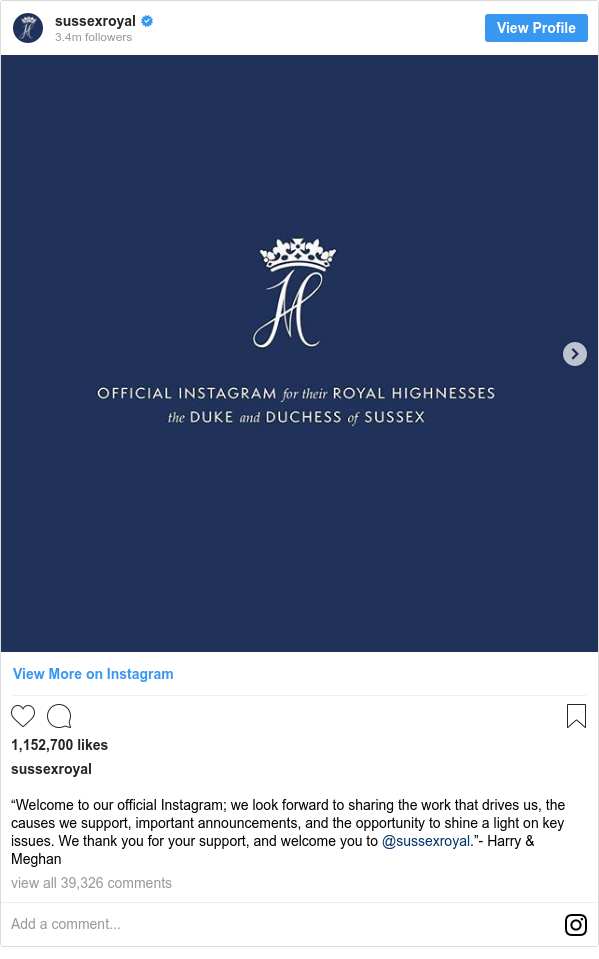
Task: Advance the carousel with the right chevron
Action: [x=575, y=353]
